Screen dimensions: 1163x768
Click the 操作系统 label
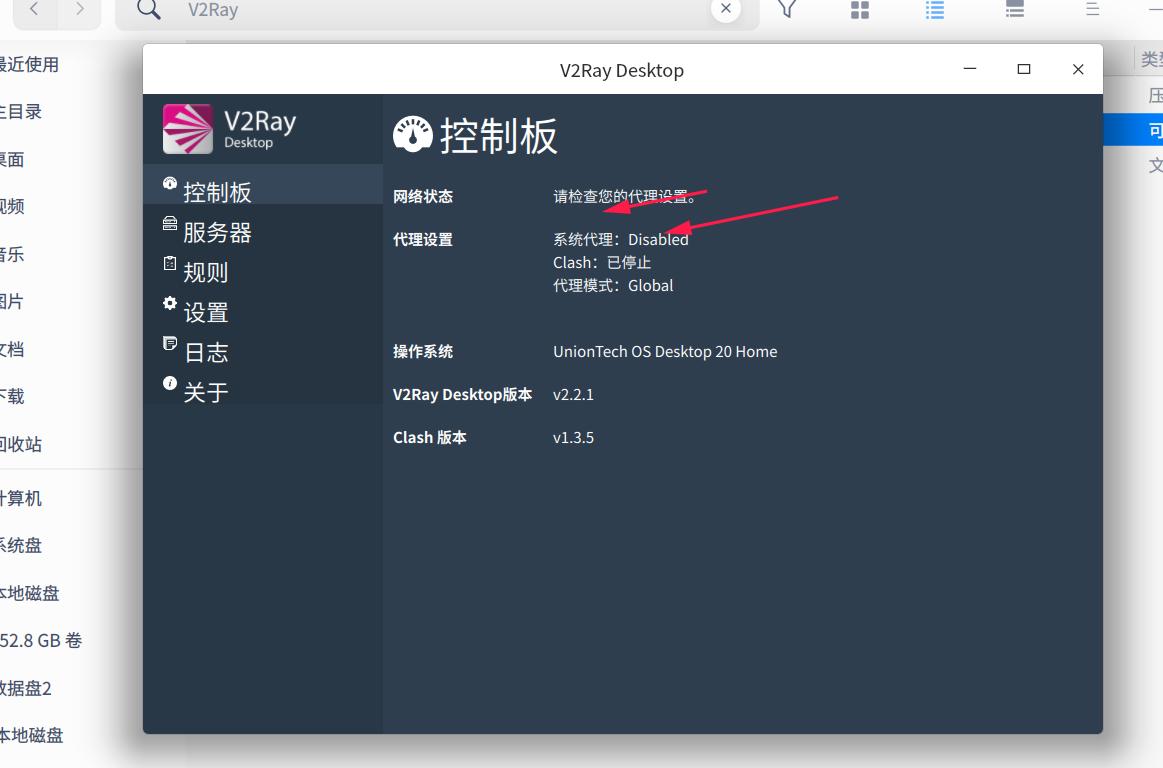coord(423,352)
